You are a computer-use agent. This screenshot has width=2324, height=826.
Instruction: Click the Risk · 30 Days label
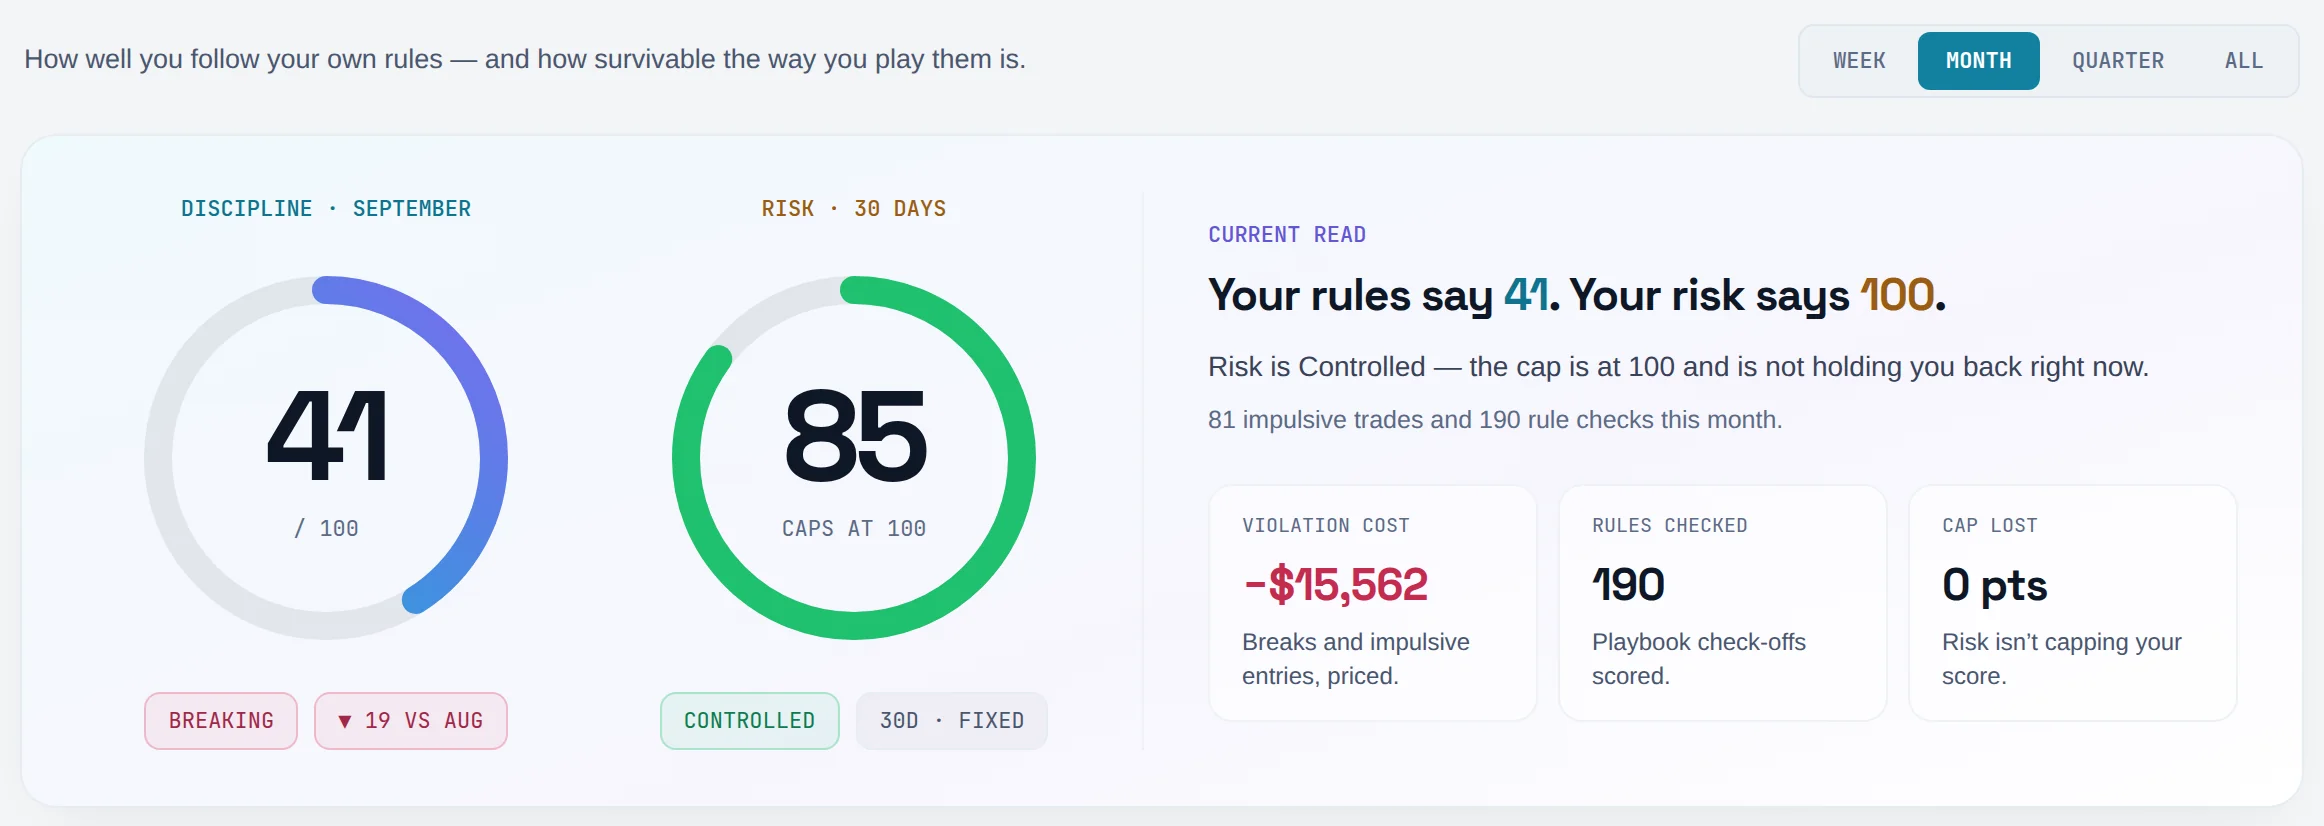tap(854, 209)
